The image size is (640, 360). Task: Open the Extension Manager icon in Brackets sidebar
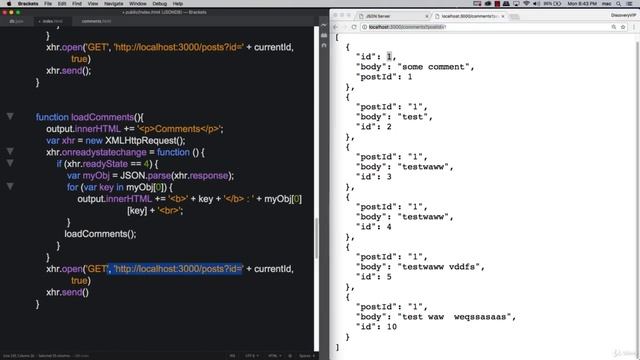pos(324,36)
